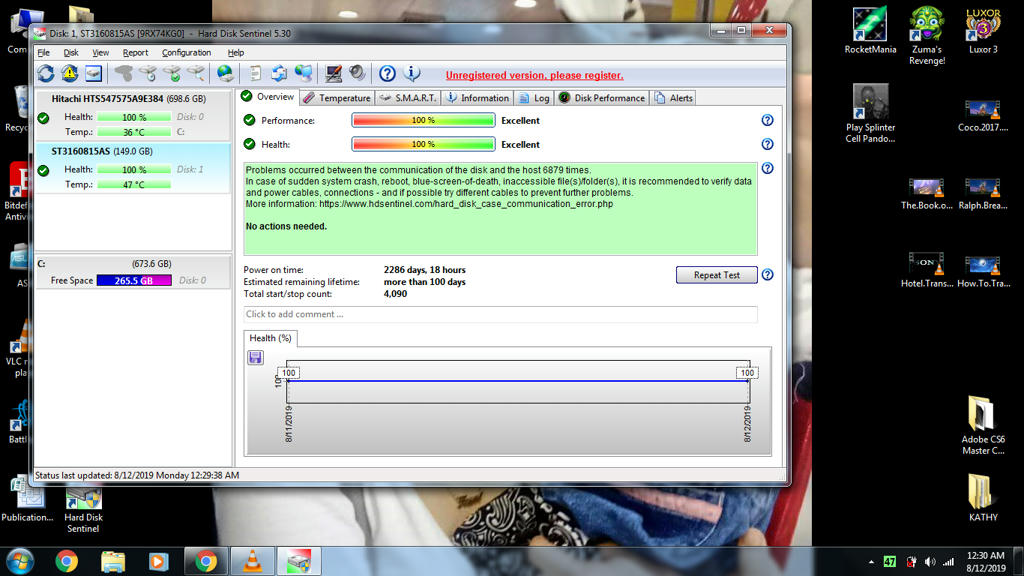Click the report document toolbar icon
Image resolution: width=1024 pixels, height=576 pixels.
coord(255,73)
